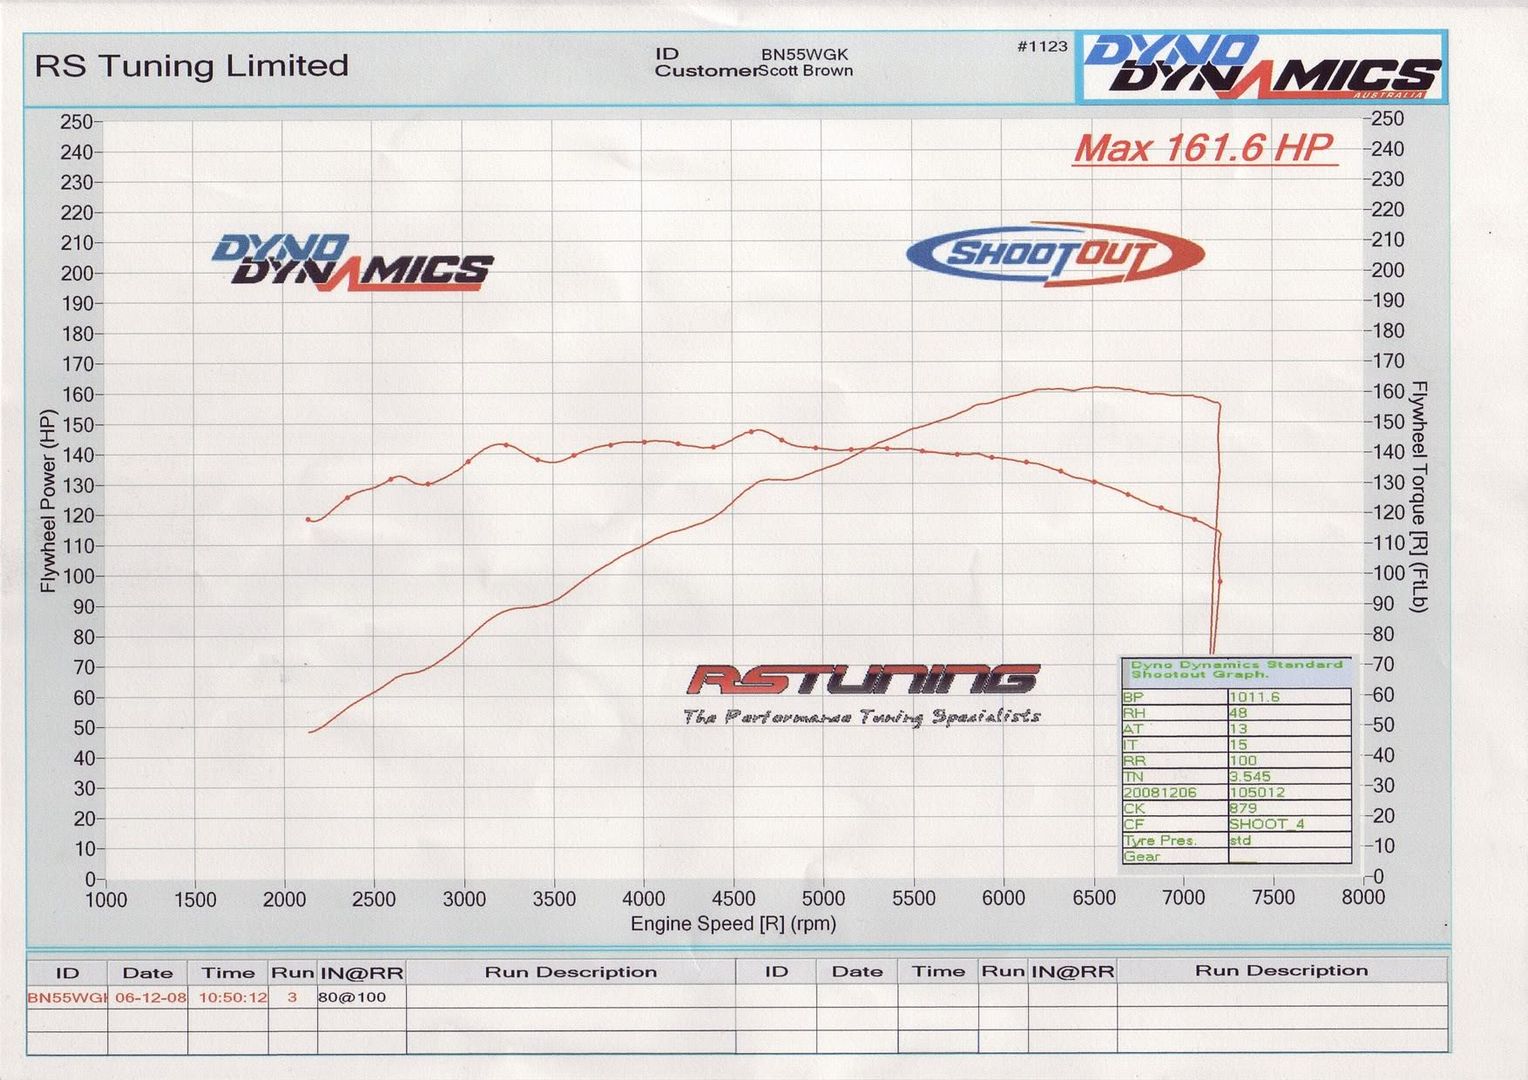Image resolution: width=1528 pixels, height=1080 pixels.
Task: Click the '6500' label on the rpm axis
Action: (x=1094, y=898)
